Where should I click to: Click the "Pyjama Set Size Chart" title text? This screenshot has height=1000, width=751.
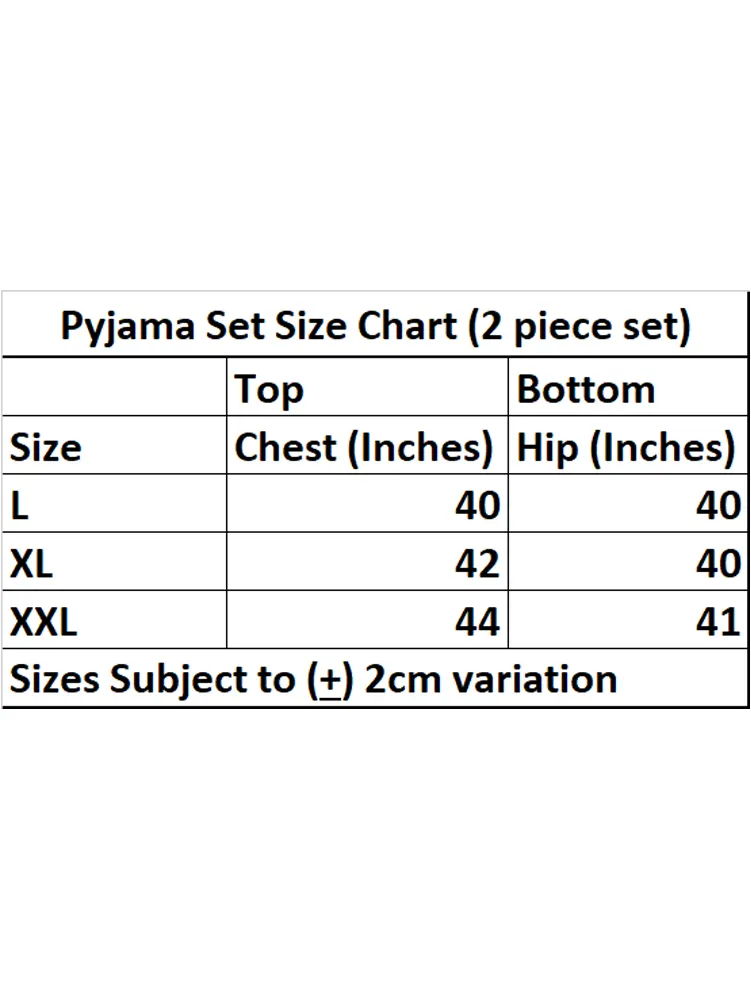(x=257, y=327)
